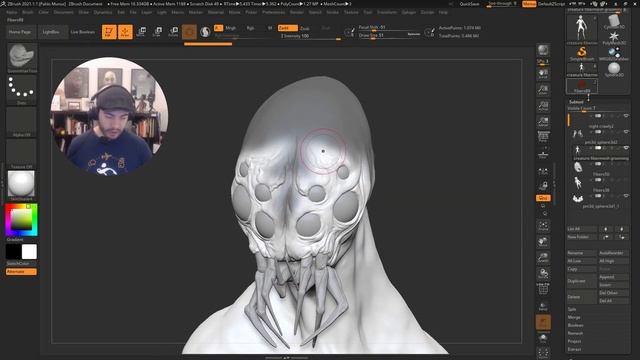Click the Scroll document icon
Image resolution: width=640 pixels, height=360 pixels.
[x=543, y=73]
